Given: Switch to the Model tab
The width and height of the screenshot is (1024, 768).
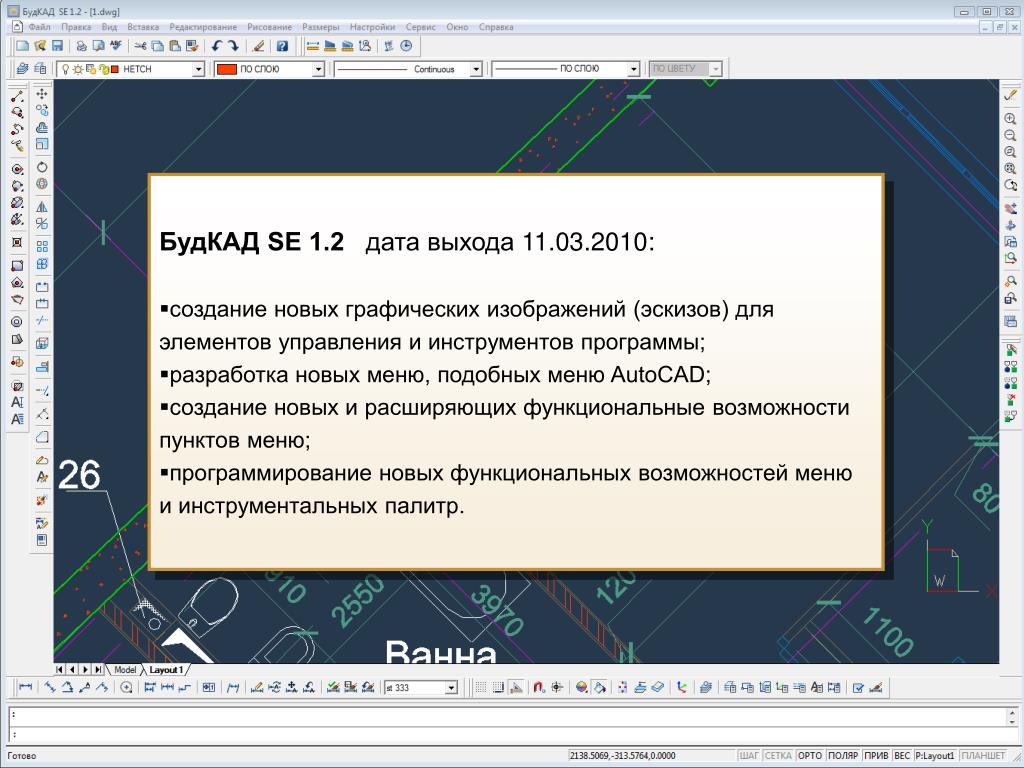Looking at the screenshot, I should click(125, 670).
